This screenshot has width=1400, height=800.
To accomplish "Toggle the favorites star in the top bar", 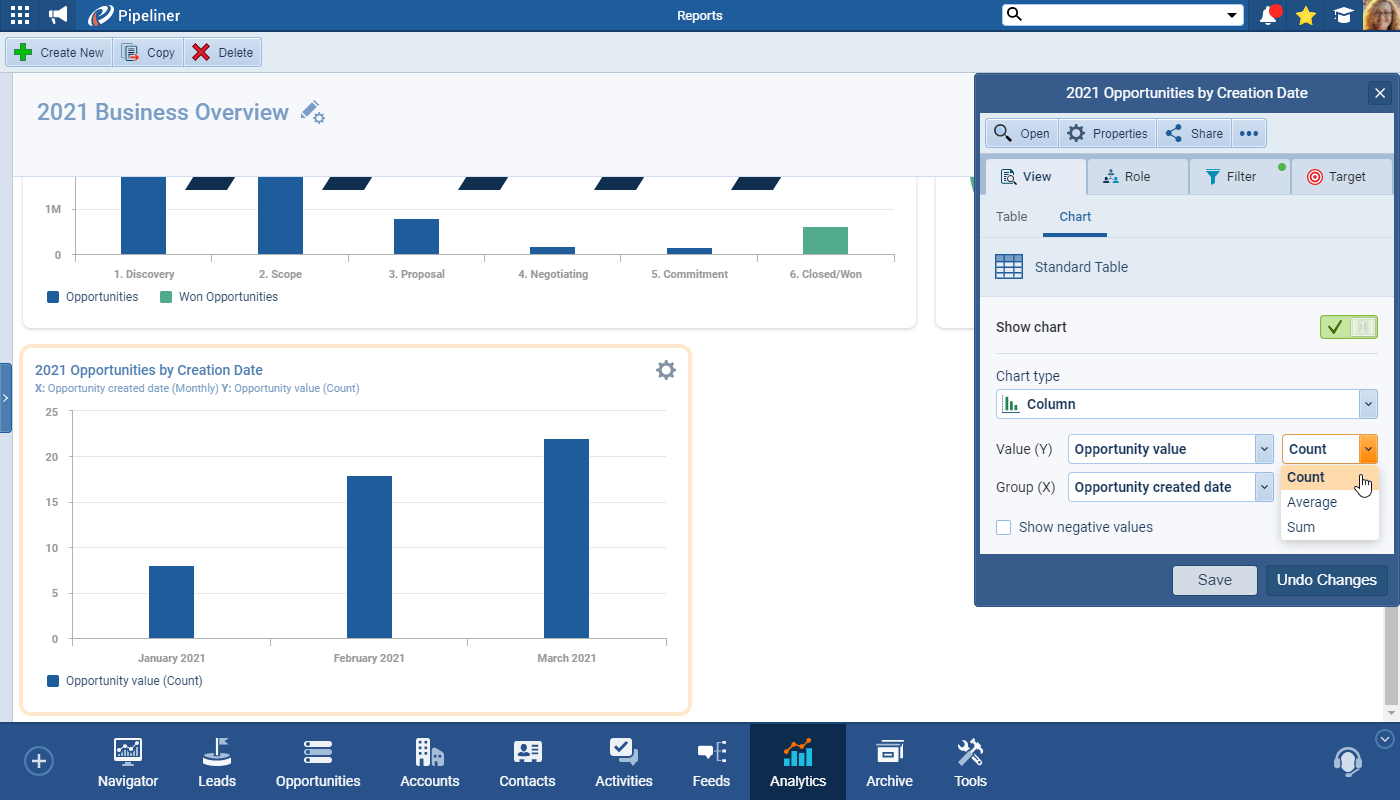I will (x=1306, y=15).
